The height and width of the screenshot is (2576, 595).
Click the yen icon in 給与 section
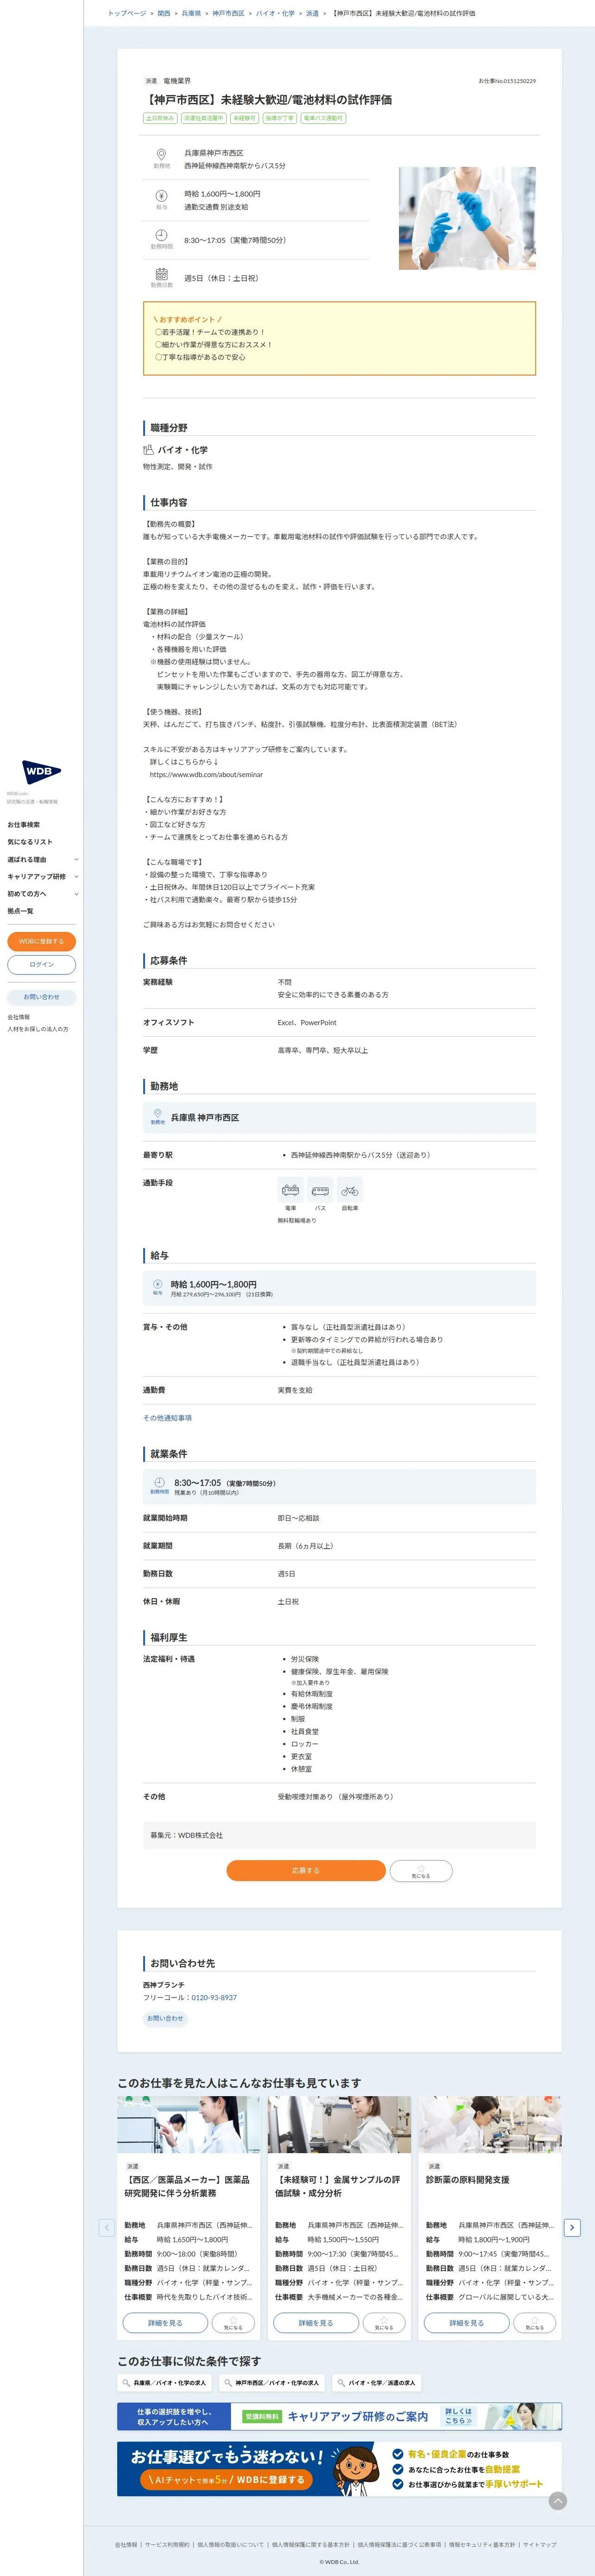point(157,1284)
